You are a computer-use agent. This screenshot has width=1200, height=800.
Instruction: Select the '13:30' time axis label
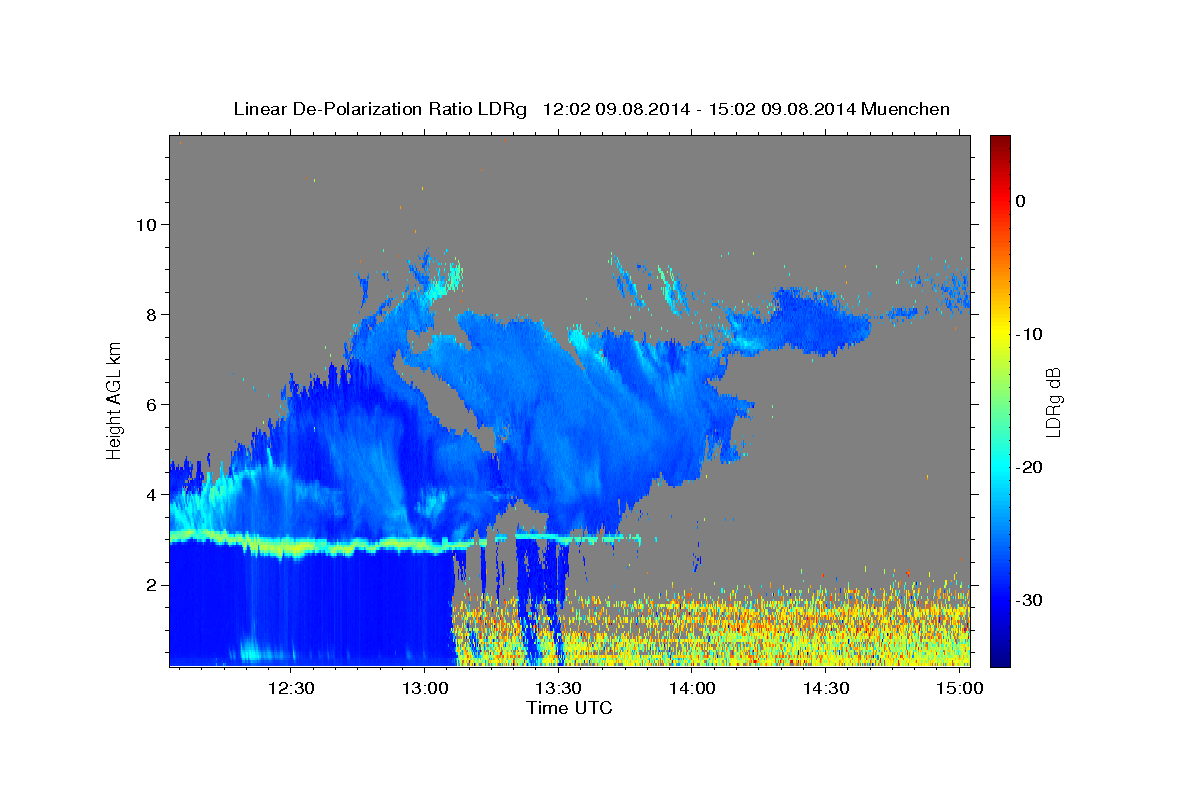pyautogui.click(x=558, y=689)
